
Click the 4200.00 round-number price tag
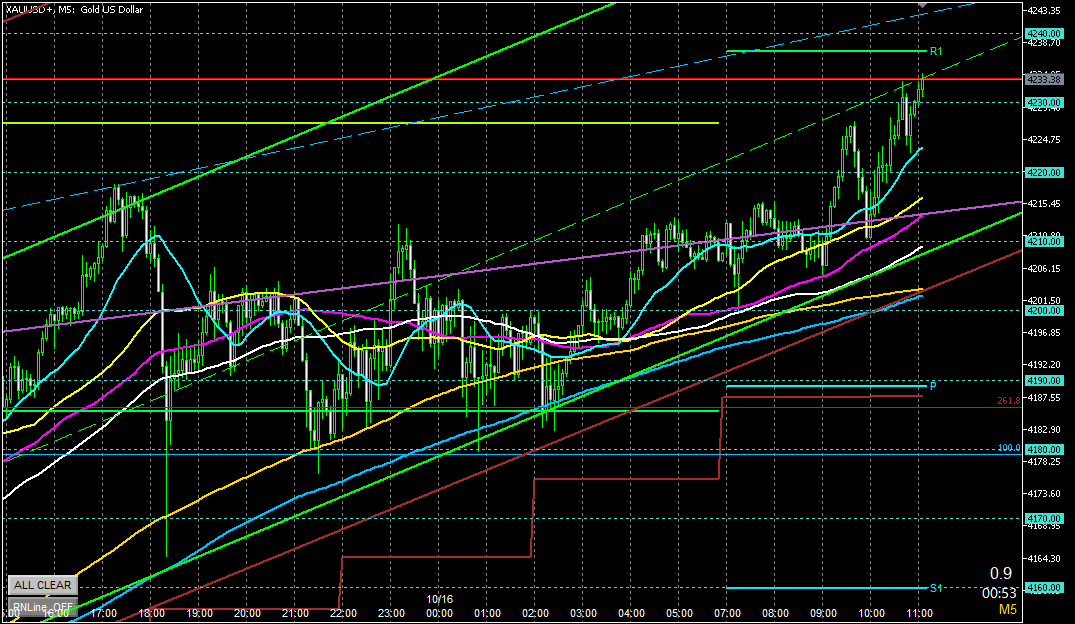[x=1042, y=310]
